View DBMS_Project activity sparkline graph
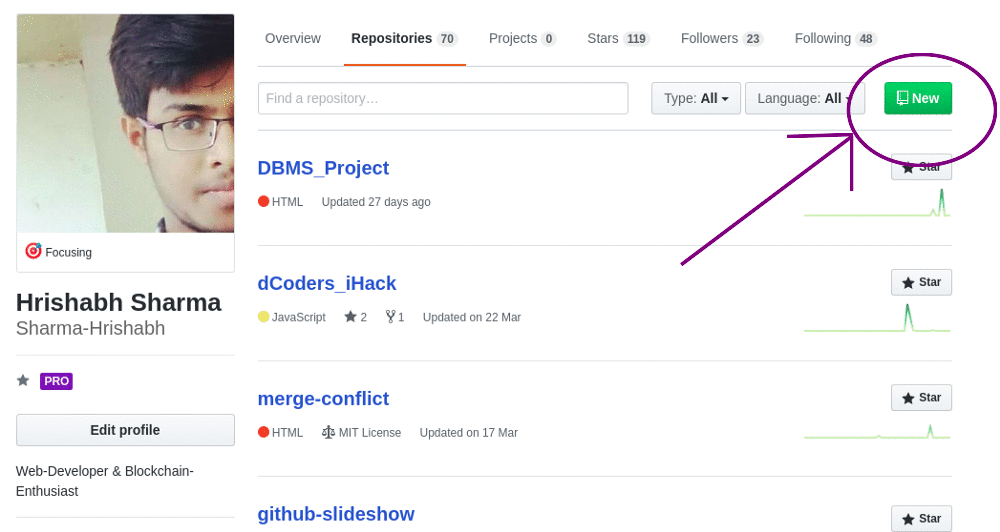 point(877,203)
